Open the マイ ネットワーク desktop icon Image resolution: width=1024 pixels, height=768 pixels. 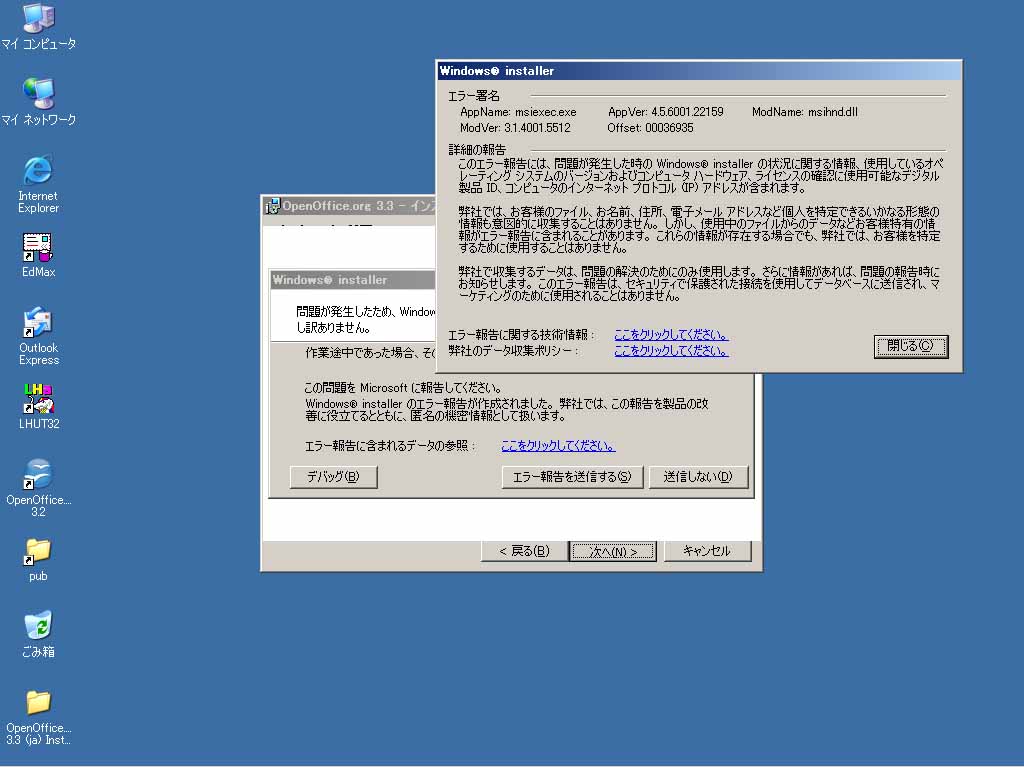click(38, 94)
